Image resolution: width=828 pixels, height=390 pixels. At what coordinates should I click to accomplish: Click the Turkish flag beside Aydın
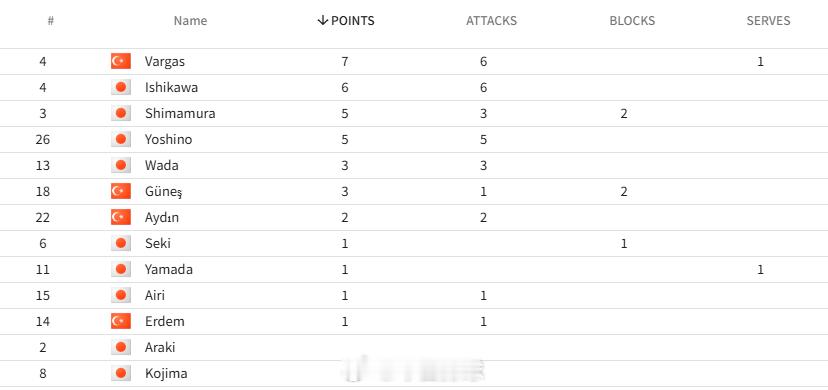point(120,217)
